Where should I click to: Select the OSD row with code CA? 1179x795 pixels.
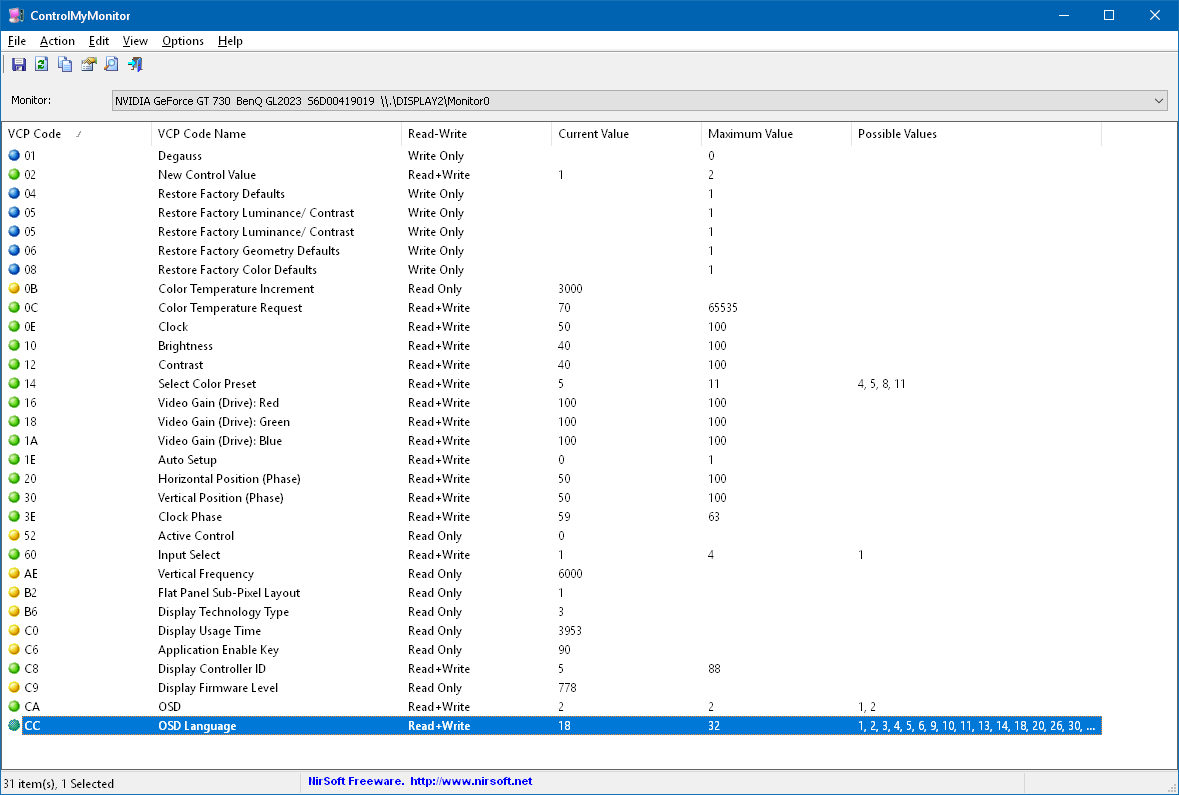coord(553,707)
